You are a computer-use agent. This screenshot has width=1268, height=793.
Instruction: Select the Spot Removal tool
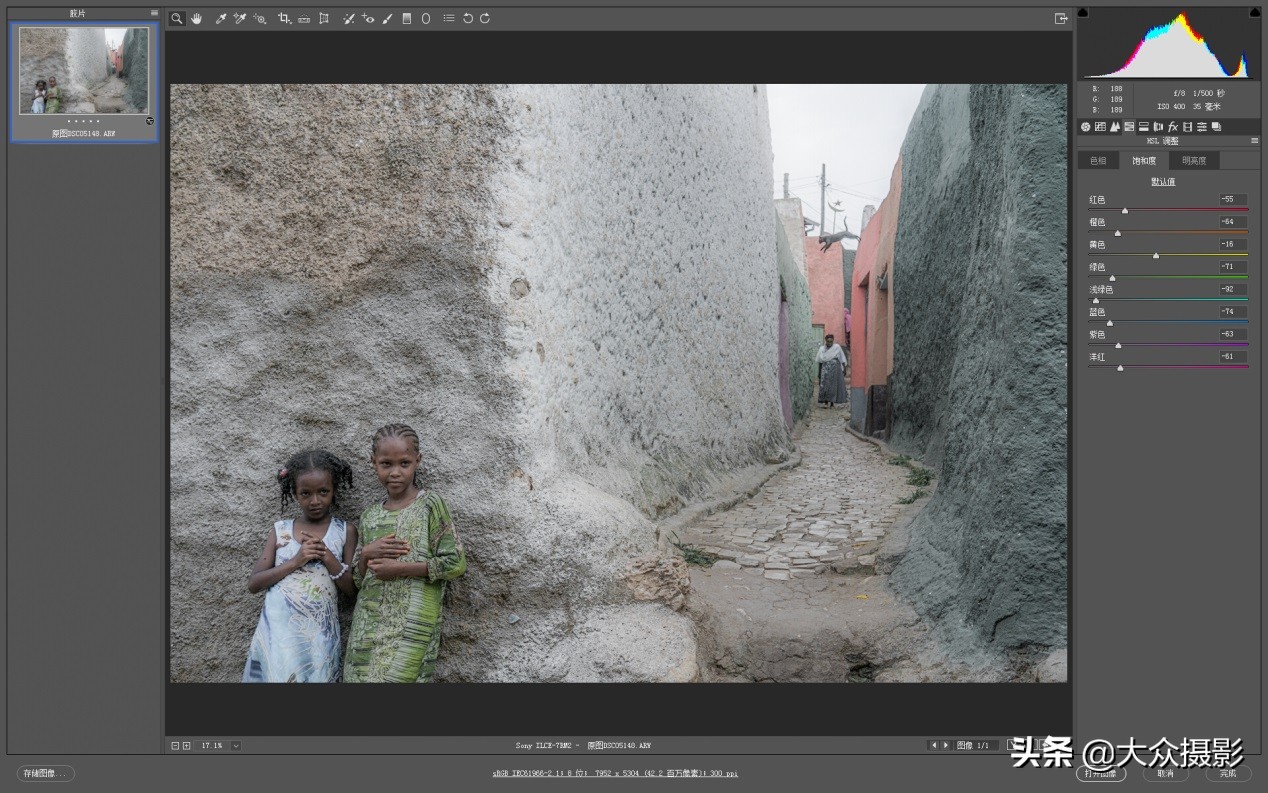click(349, 18)
